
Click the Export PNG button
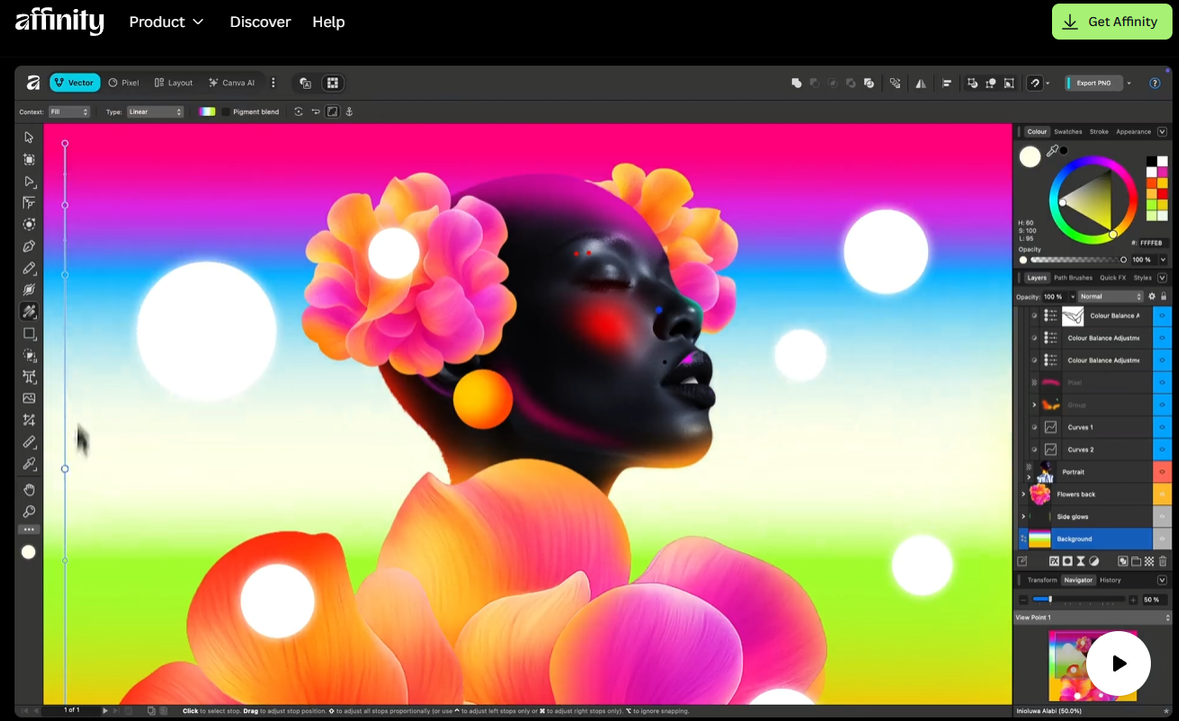1093,83
